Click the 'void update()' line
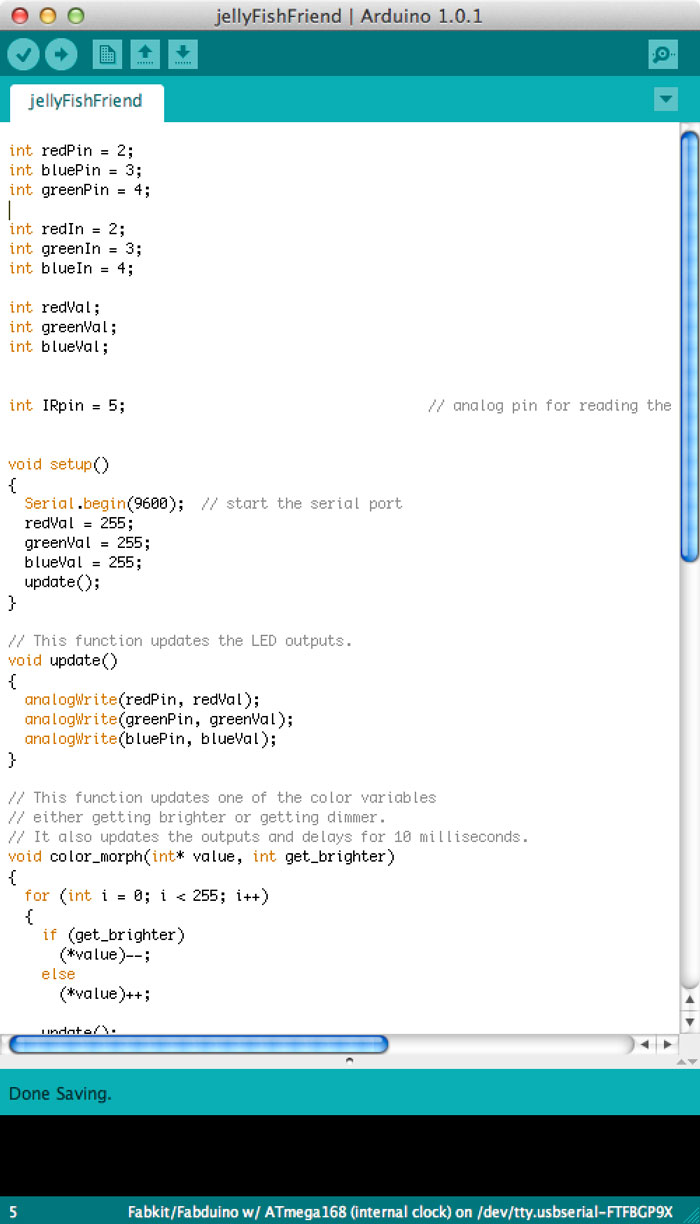700x1224 pixels. [63, 660]
